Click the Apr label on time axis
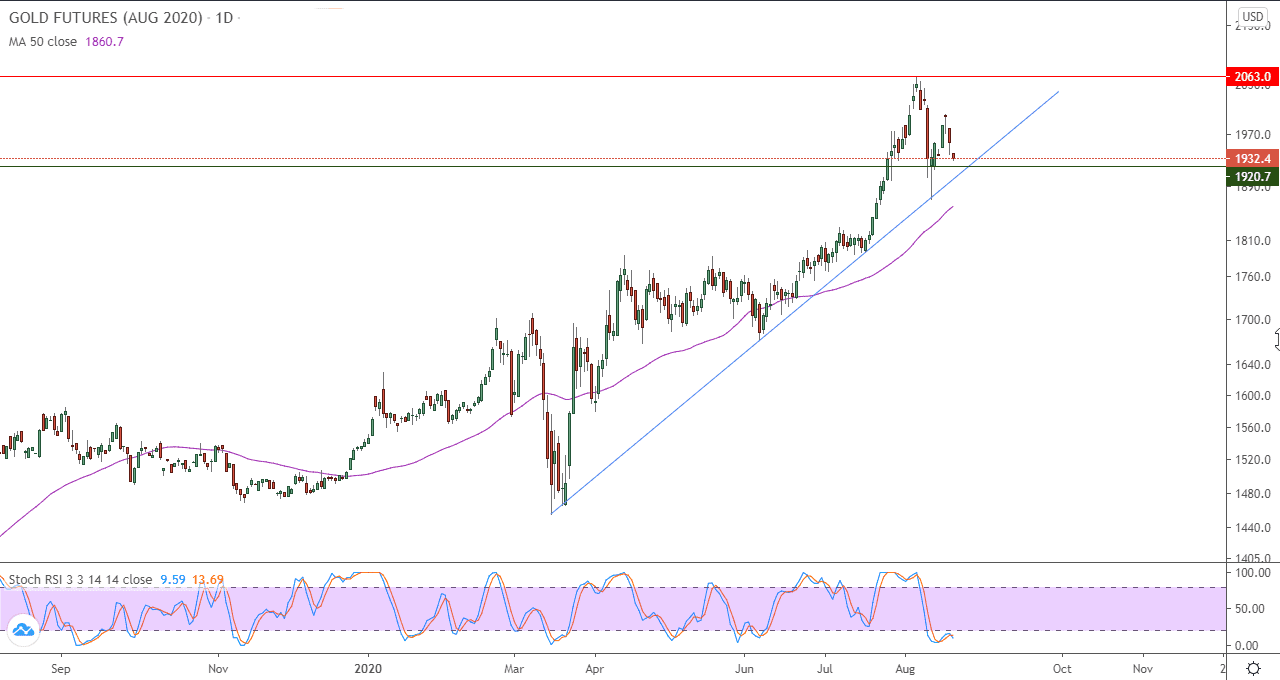1280x680 pixels. [x=594, y=667]
